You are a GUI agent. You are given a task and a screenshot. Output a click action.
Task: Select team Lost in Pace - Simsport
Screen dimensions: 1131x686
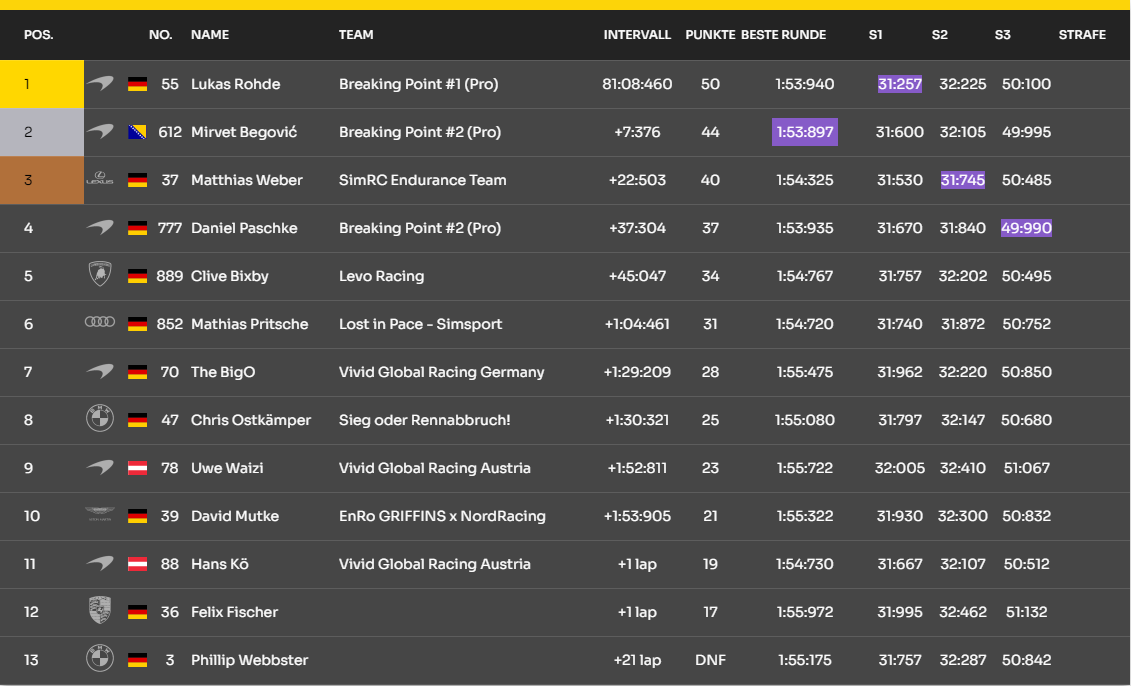[x=420, y=324]
